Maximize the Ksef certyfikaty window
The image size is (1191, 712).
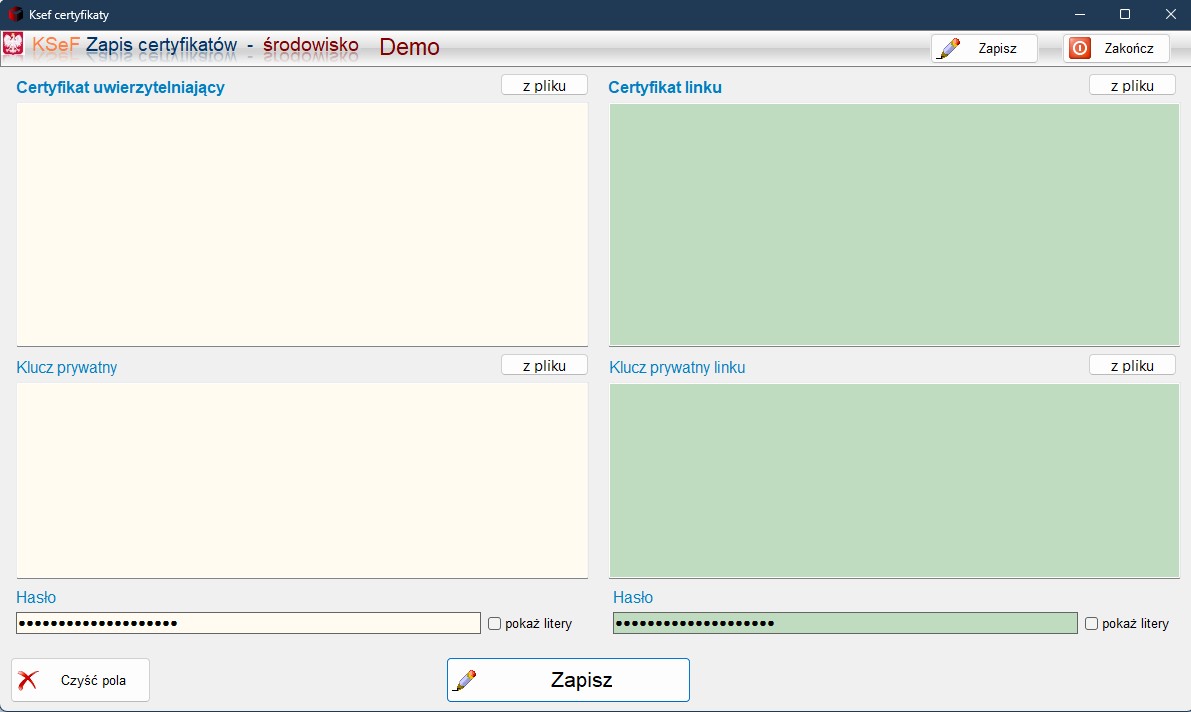click(1124, 15)
